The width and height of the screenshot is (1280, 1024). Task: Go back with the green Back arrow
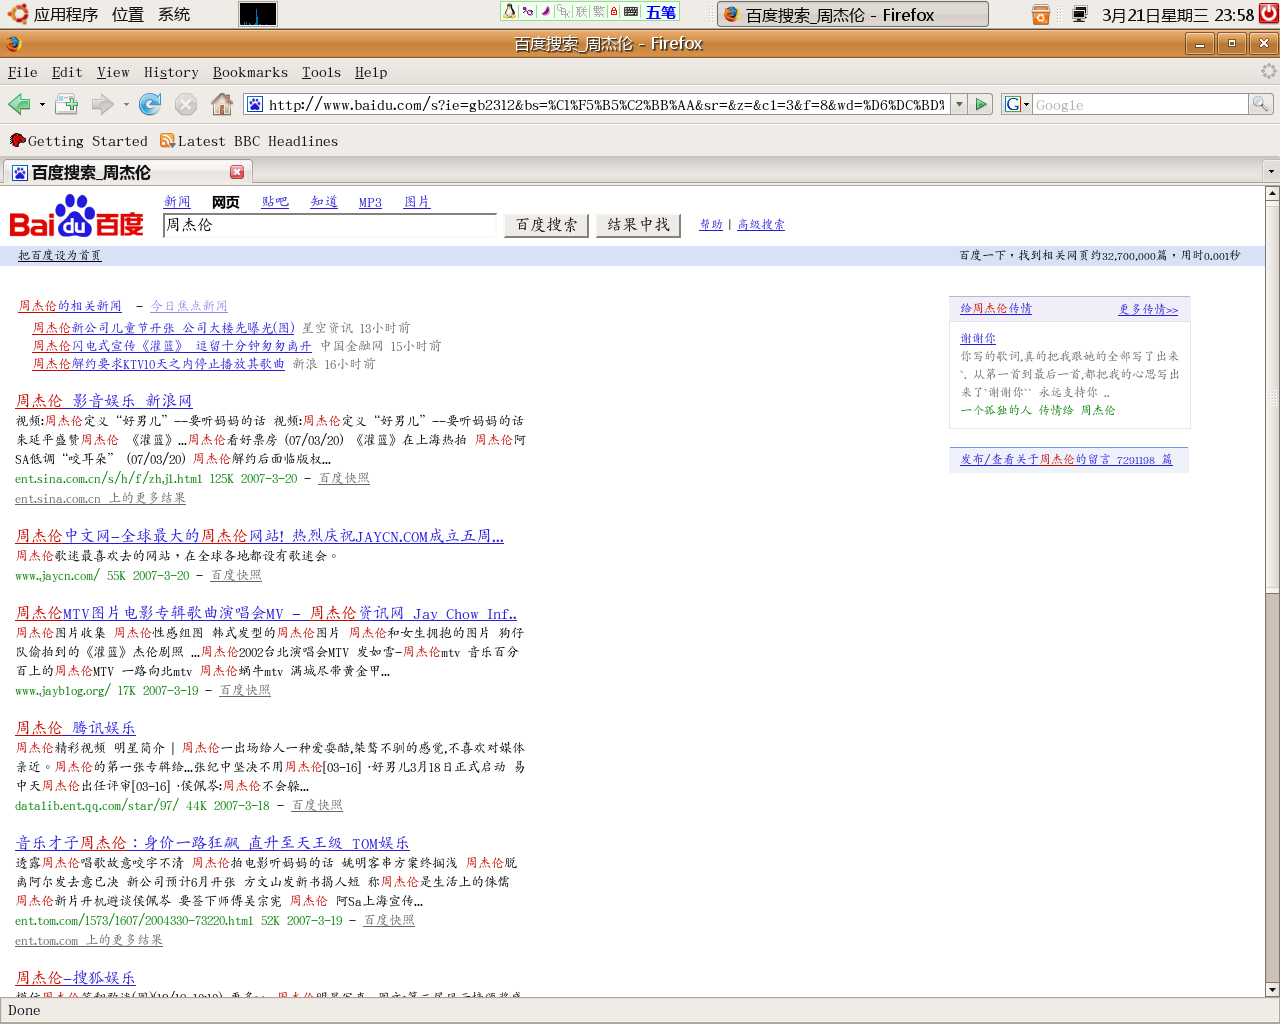pos(19,104)
